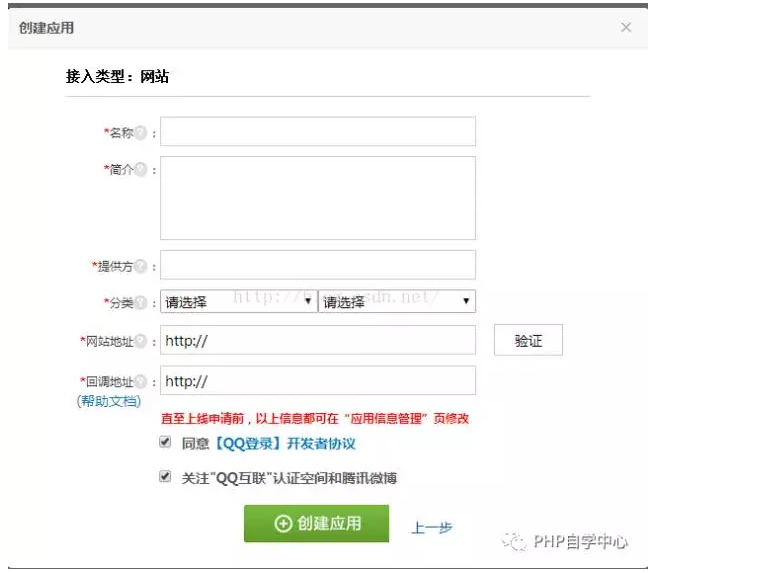Focus the 回调地址 http:// field
This screenshot has width=764, height=573.
(x=318, y=380)
